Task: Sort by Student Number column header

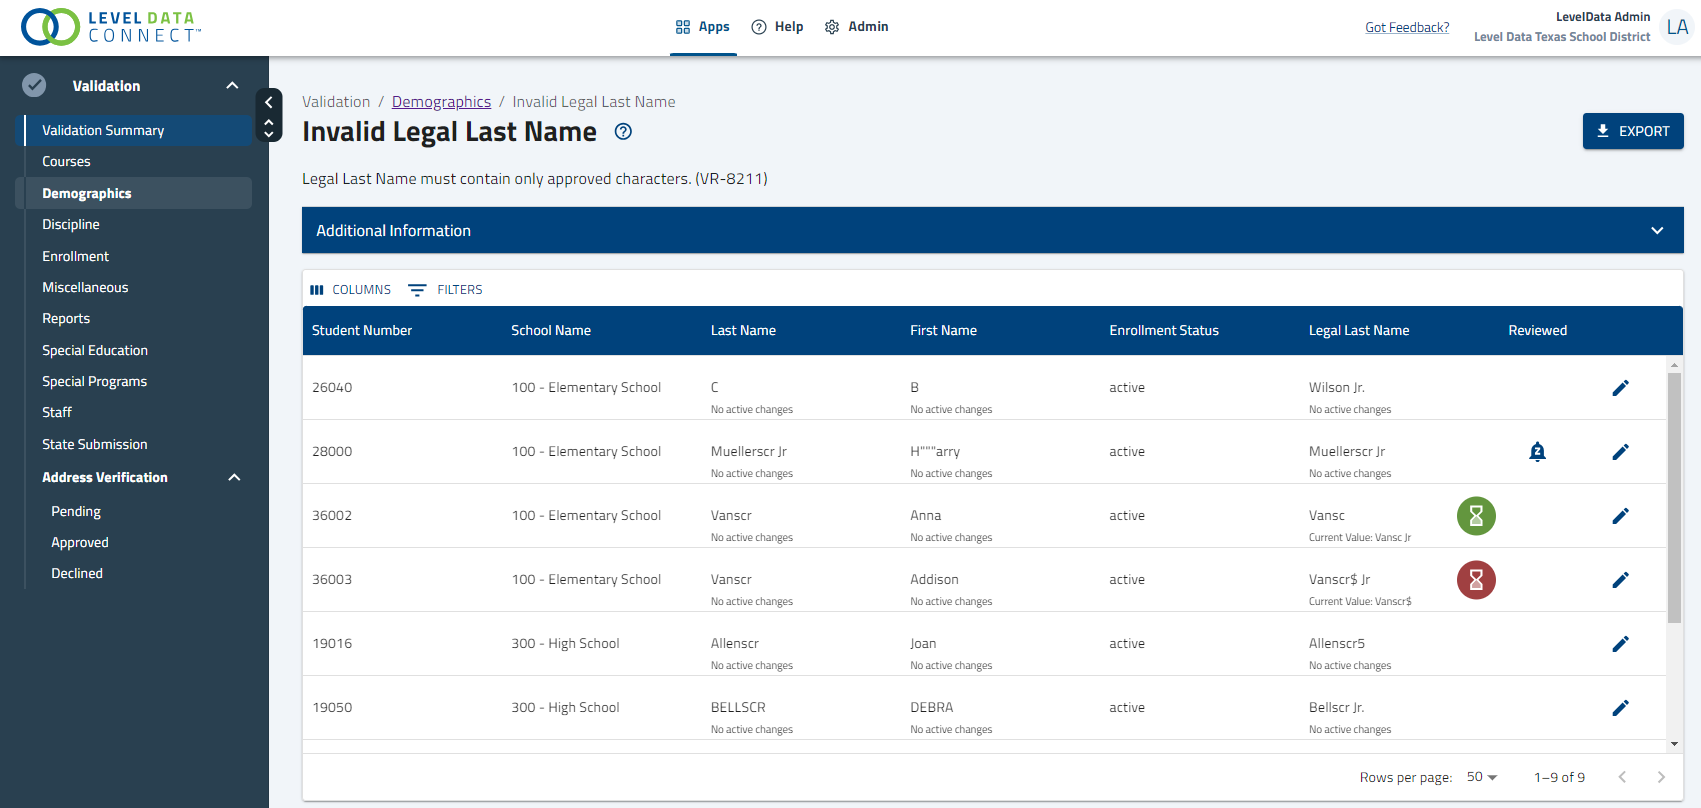Action: tap(362, 331)
